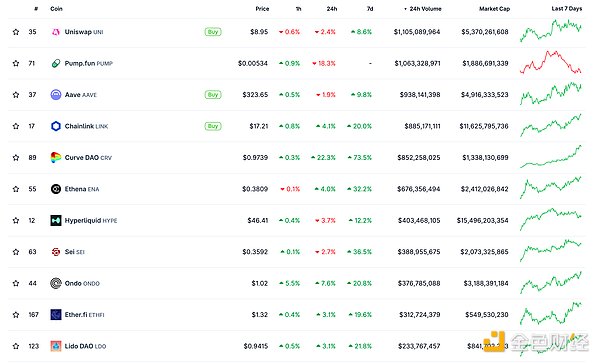Click the Uniswap coin logo icon
Image resolution: width=600 pixels, height=363 pixels.
coord(56,32)
